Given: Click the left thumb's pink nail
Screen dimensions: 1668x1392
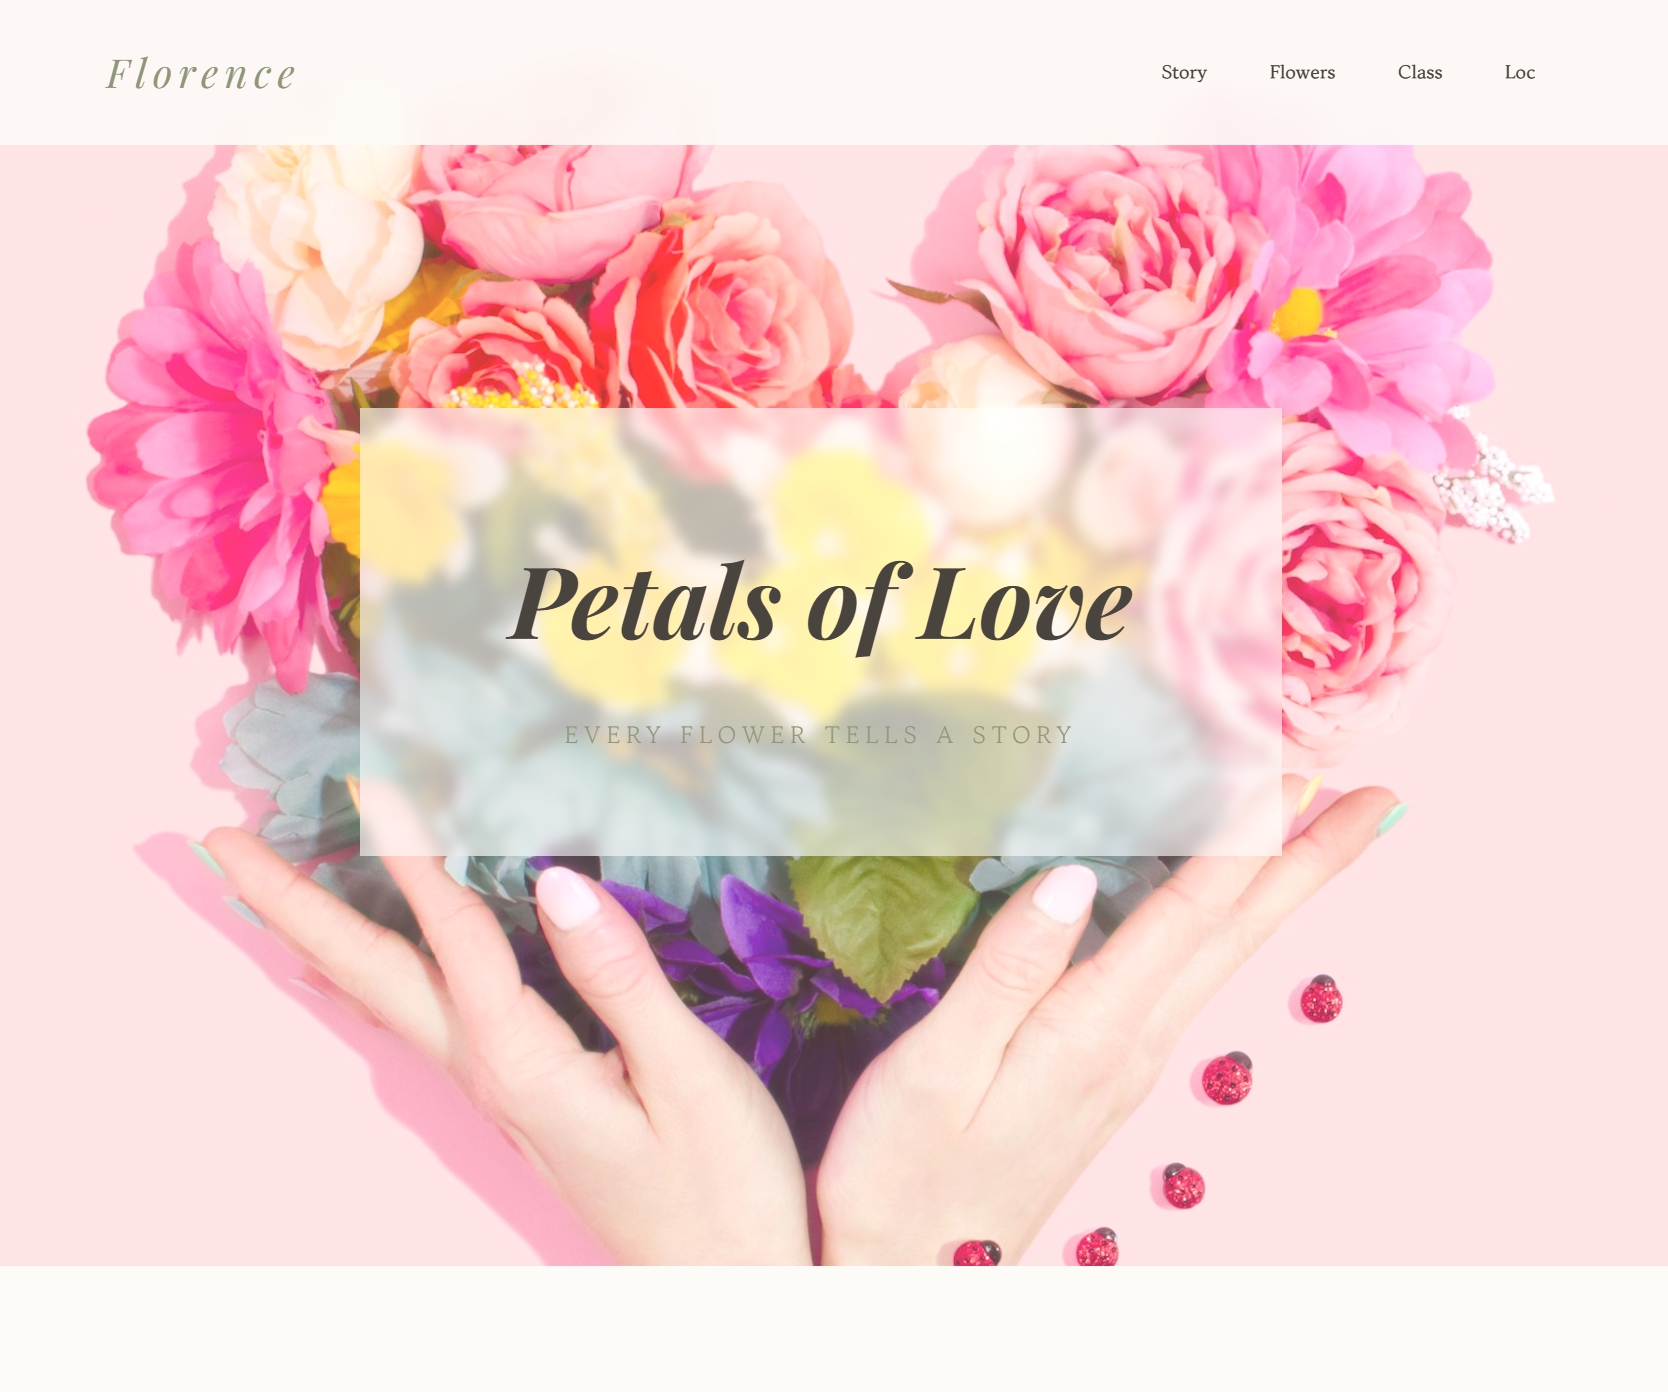Looking at the screenshot, I should pyautogui.click(x=567, y=897).
